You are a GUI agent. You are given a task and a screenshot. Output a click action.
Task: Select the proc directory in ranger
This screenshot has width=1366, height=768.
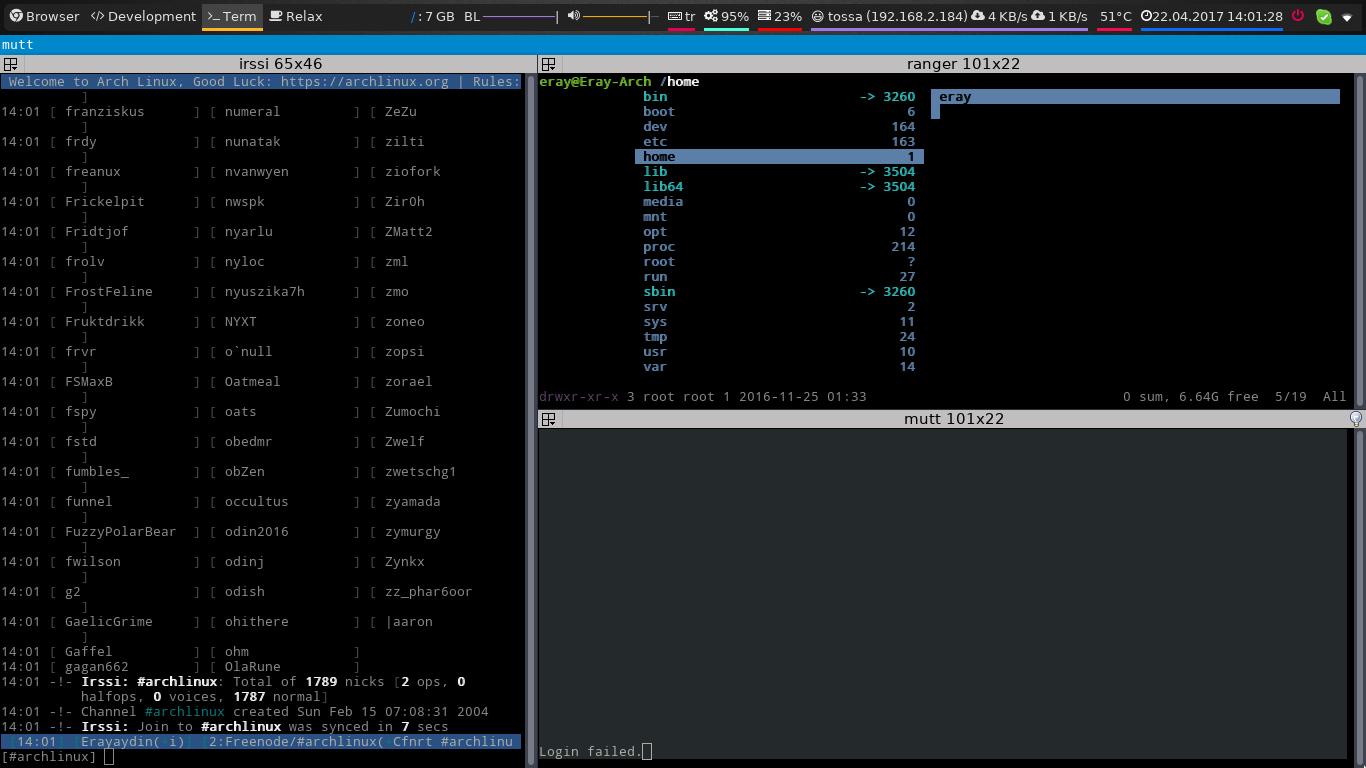click(x=779, y=247)
